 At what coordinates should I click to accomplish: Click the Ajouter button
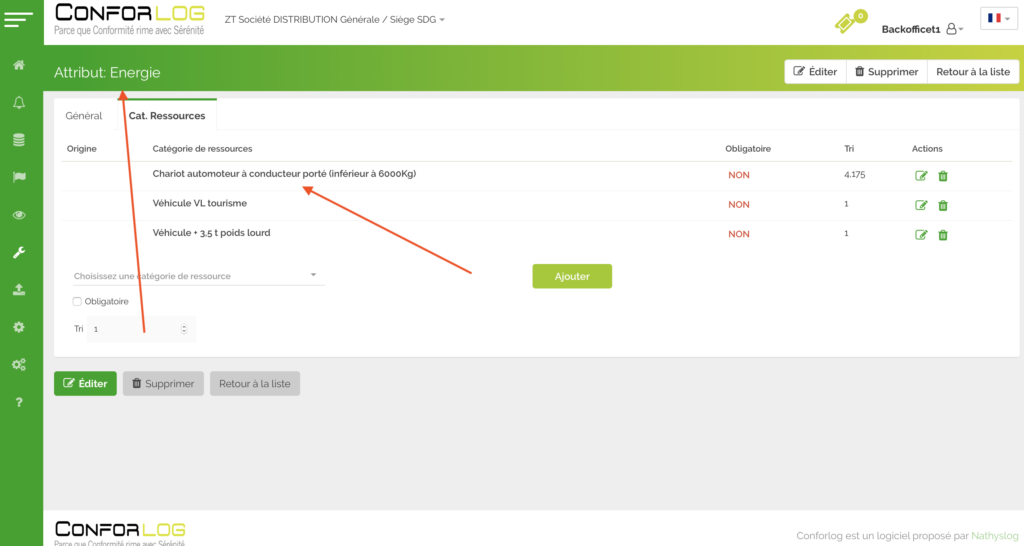click(x=571, y=276)
